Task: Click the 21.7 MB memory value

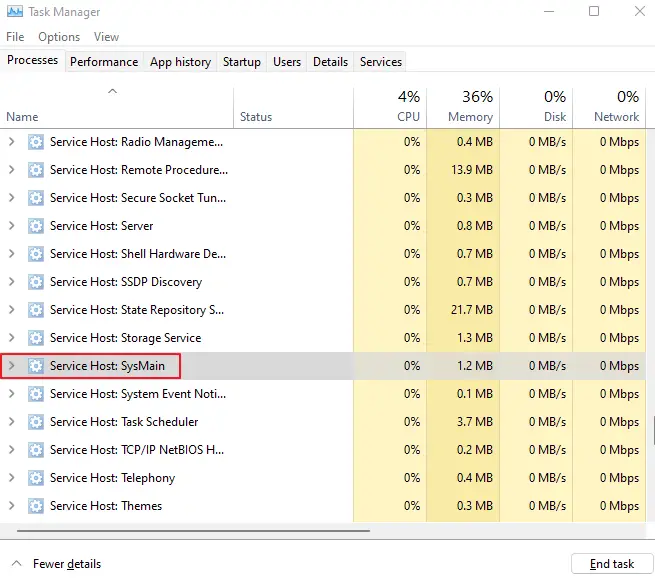Action: click(x=472, y=310)
